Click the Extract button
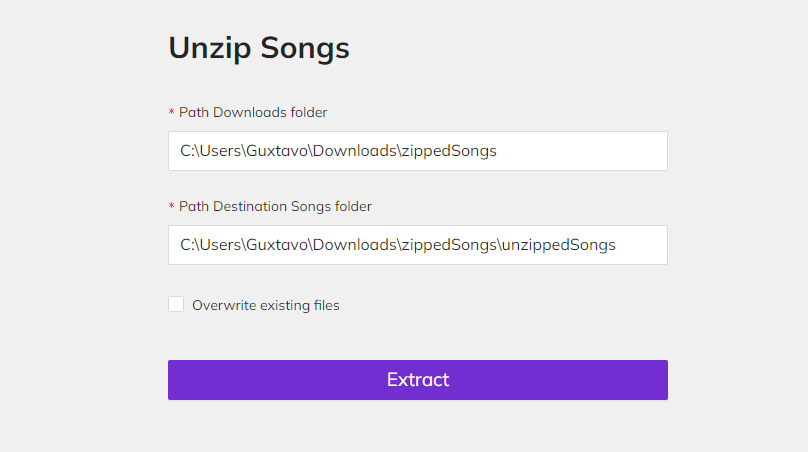 click(x=417, y=380)
